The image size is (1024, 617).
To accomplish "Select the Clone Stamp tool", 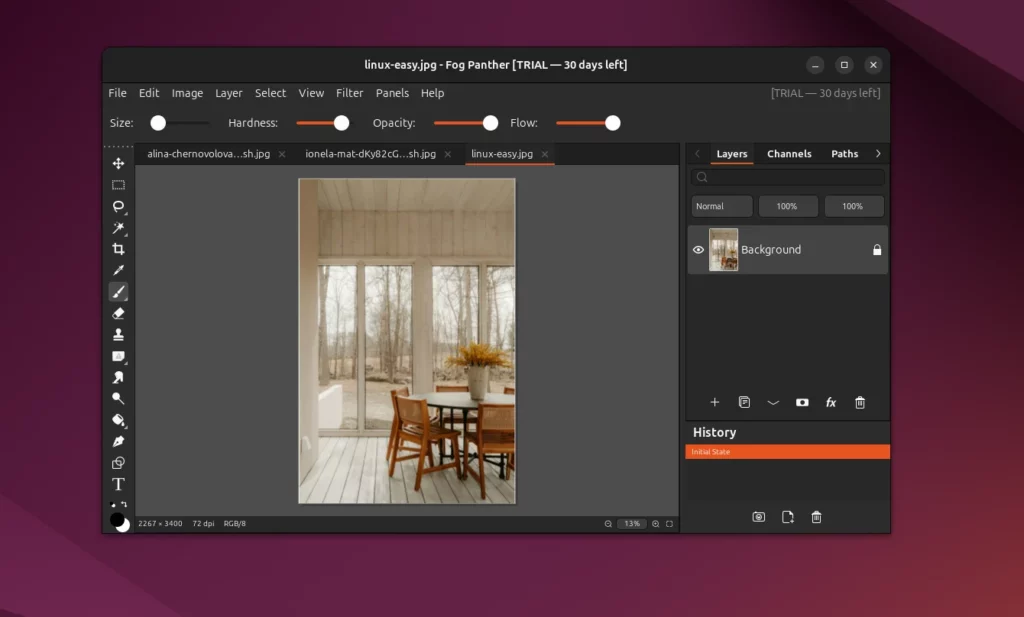I will [x=118, y=334].
